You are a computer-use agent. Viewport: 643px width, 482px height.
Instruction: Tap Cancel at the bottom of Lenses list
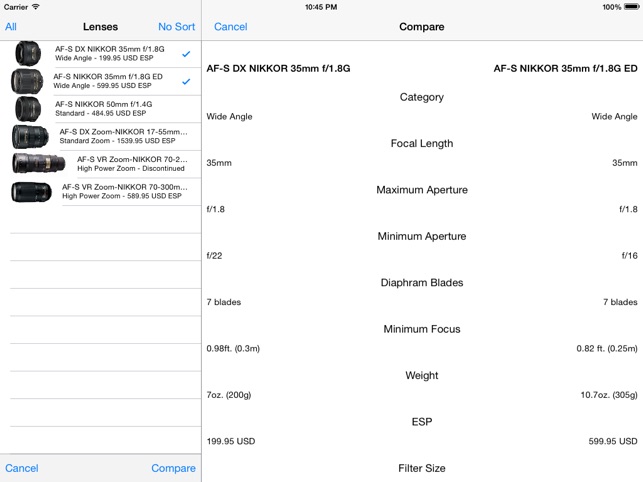tap(22, 468)
